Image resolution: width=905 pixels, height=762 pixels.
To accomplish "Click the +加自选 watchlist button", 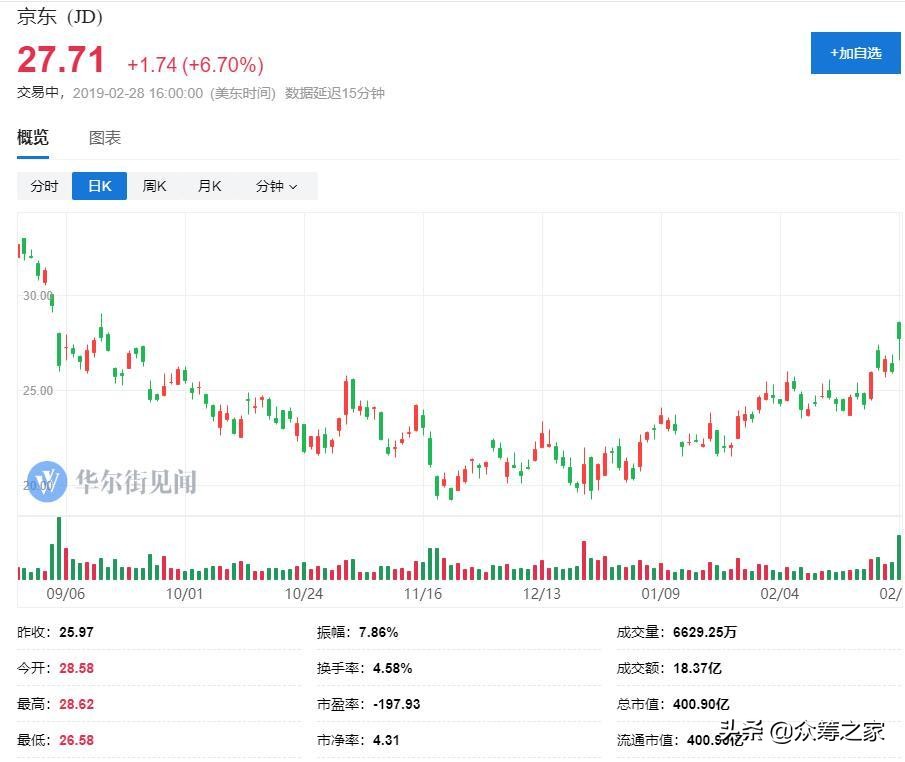I will (855, 52).
